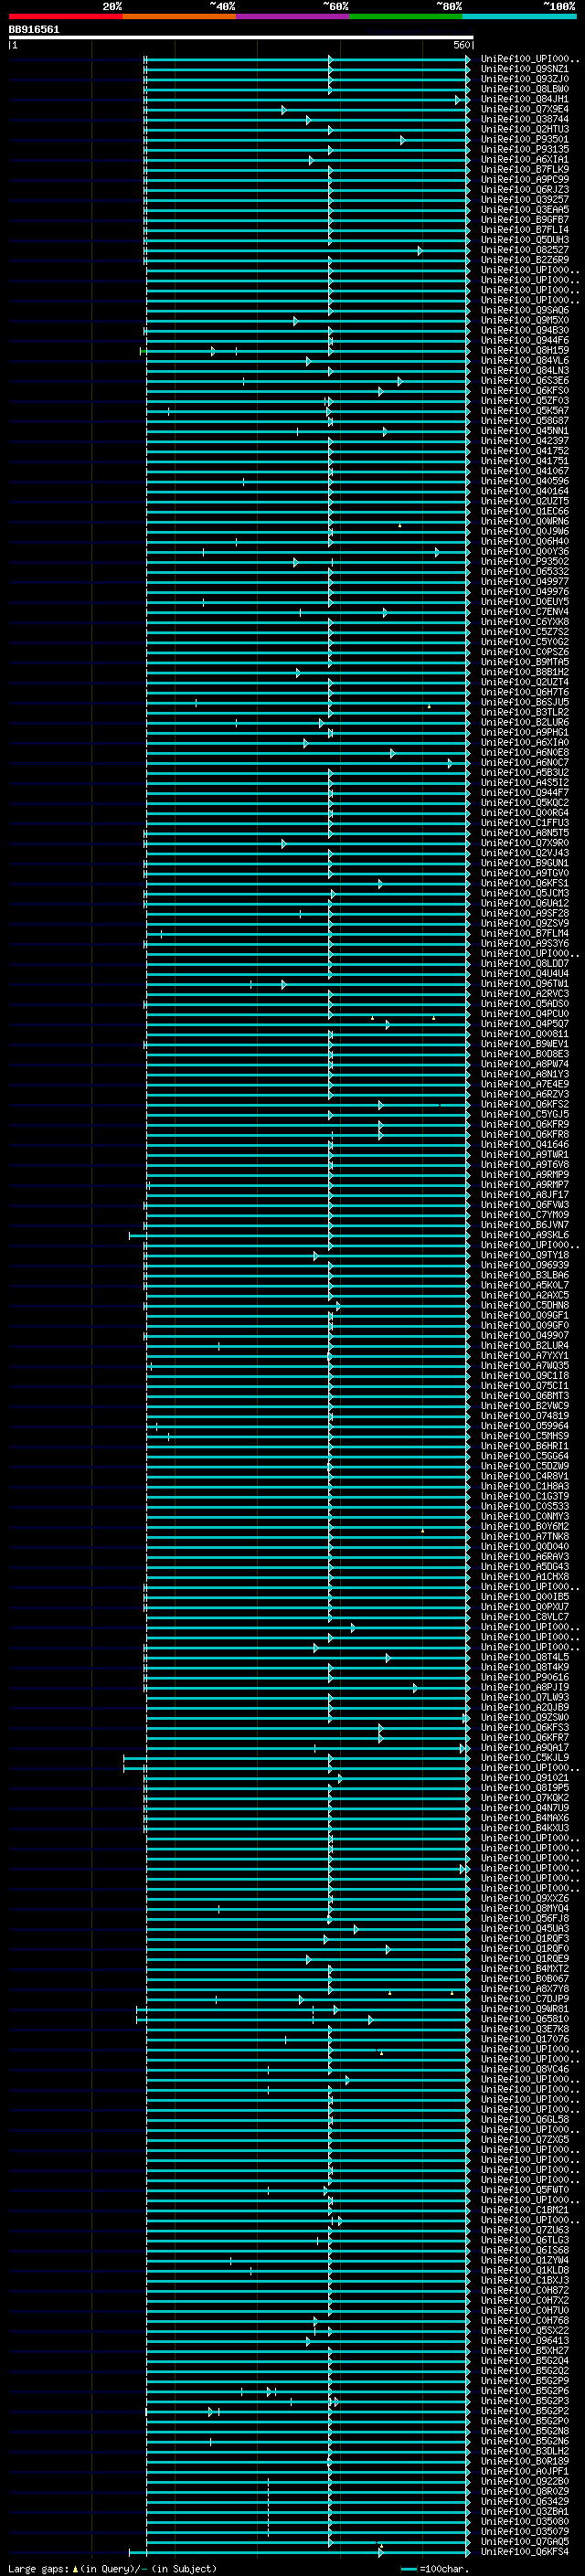Image resolution: width=585 pixels, height=2576 pixels.
Task: Click the cyan ~100% identity legend bar
Action: [519, 17]
